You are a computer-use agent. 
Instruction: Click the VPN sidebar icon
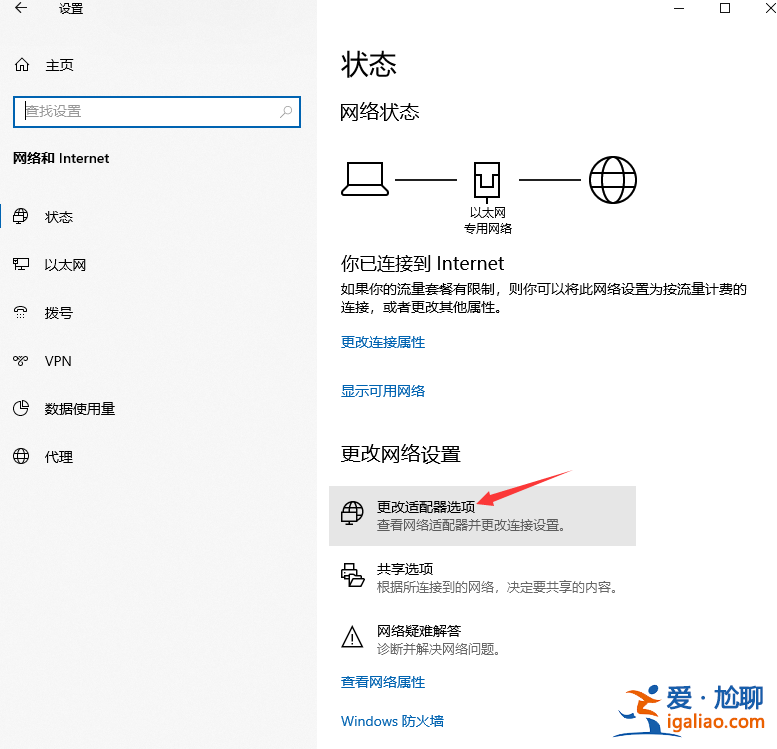point(21,360)
